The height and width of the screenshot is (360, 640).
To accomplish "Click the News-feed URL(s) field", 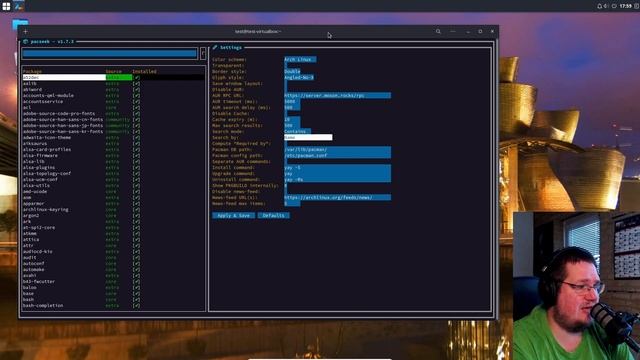I will (338, 198).
